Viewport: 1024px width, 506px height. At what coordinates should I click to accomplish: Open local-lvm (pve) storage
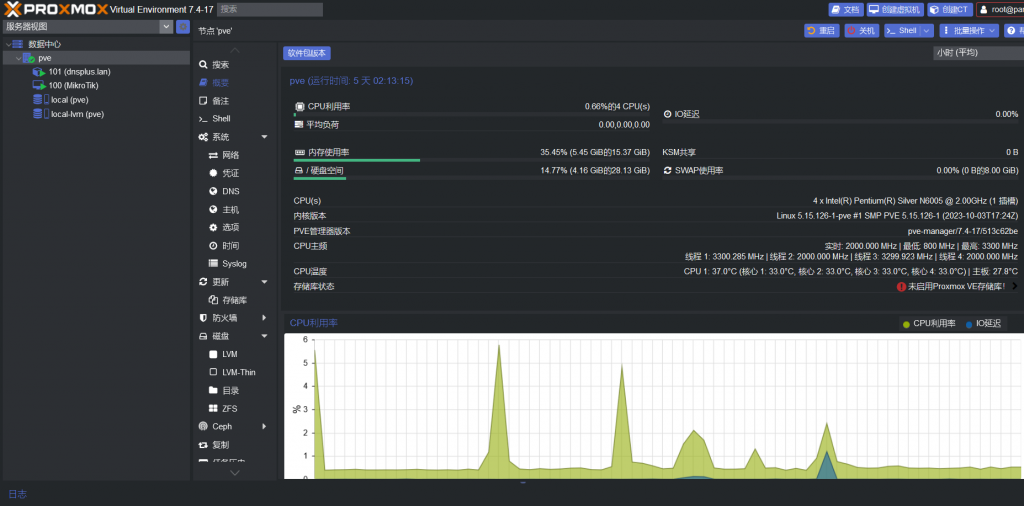[77, 114]
